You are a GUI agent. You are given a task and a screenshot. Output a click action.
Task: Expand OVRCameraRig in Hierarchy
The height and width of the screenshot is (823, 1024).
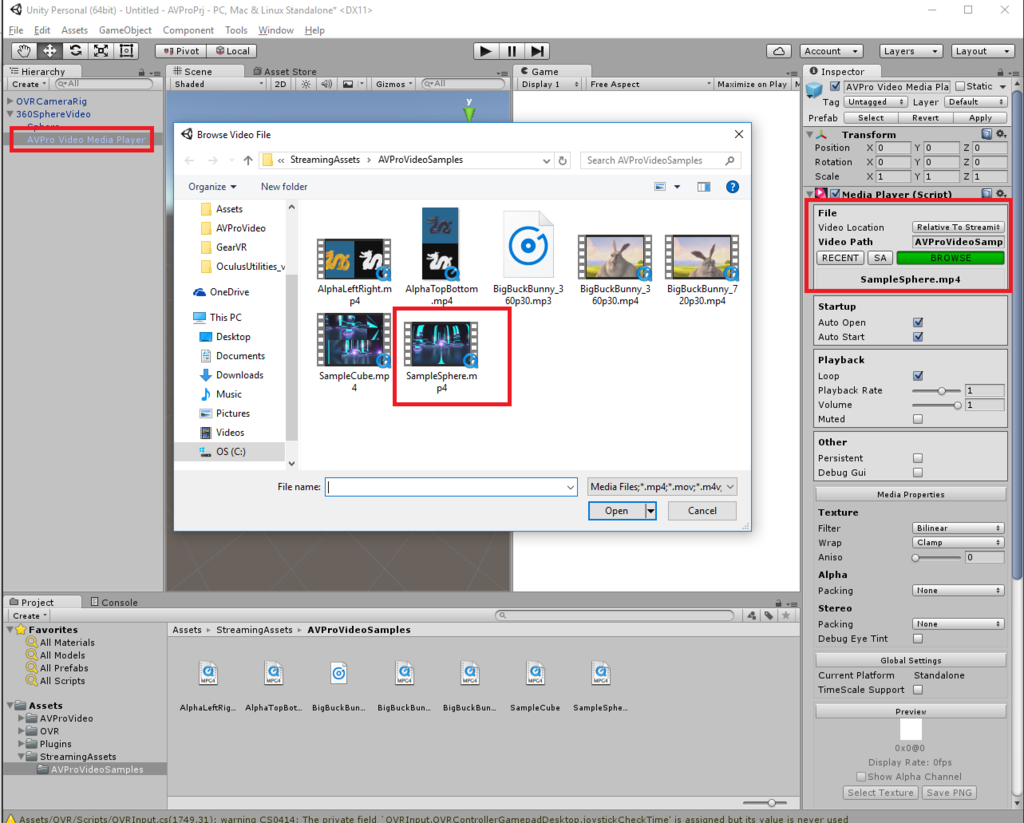click(x=10, y=101)
